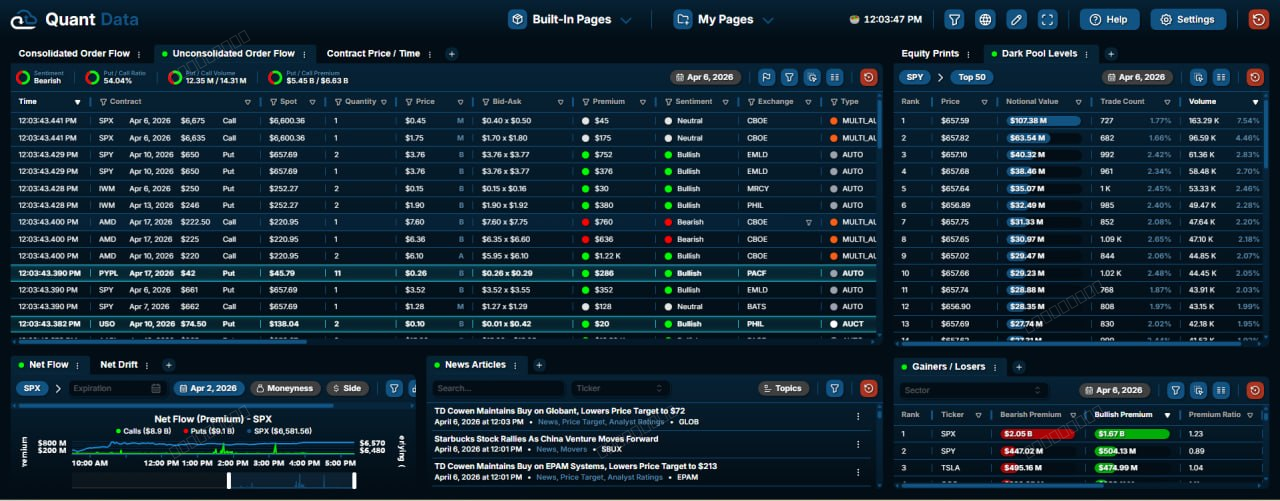Click the Puts legend item in Net Flow chart

(210, 431)
